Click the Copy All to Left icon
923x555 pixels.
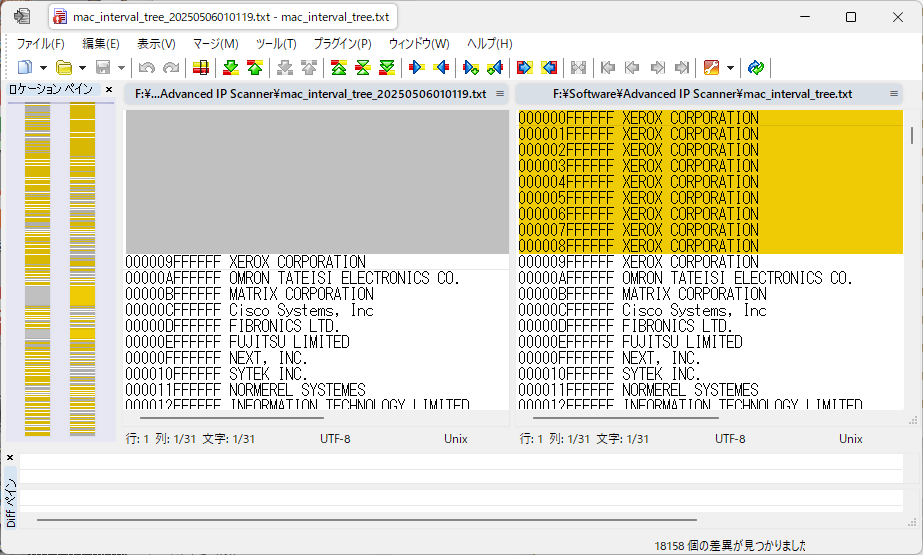549,68
